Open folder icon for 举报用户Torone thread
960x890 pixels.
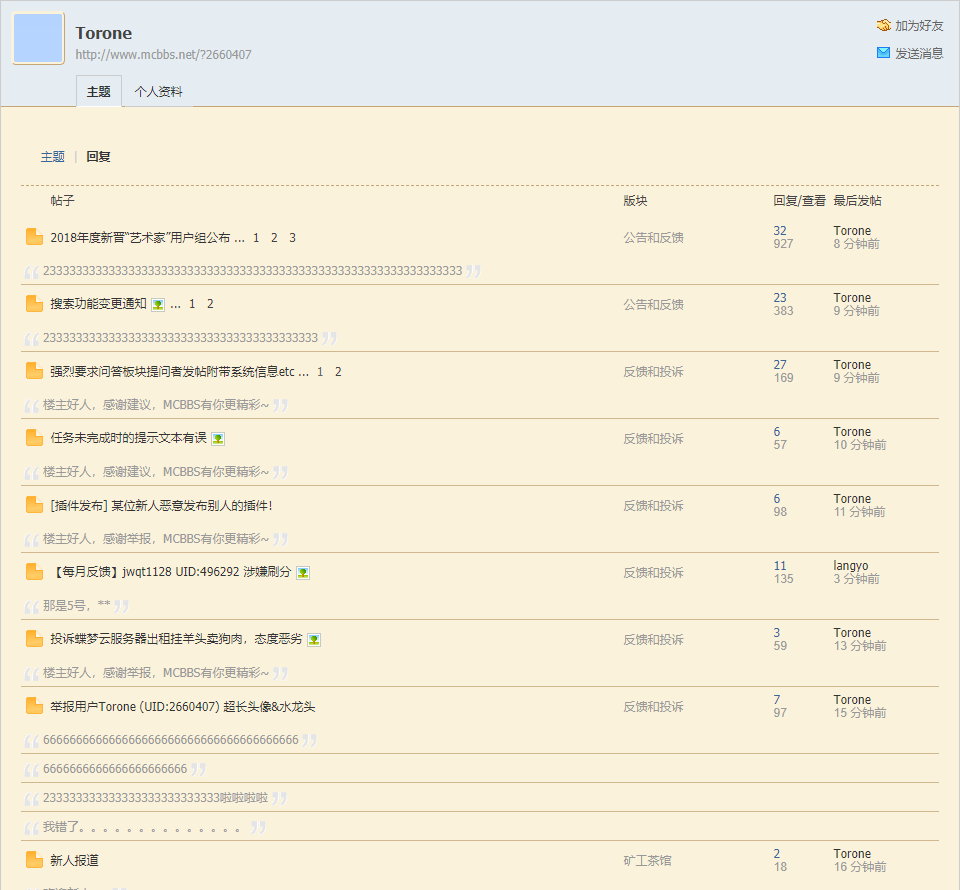point(34,706)
